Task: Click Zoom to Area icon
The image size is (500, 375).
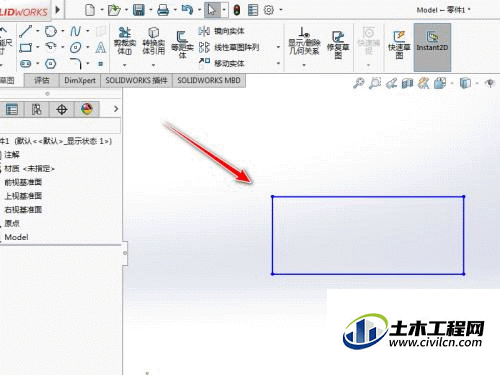Action: [x=375, y=83]
